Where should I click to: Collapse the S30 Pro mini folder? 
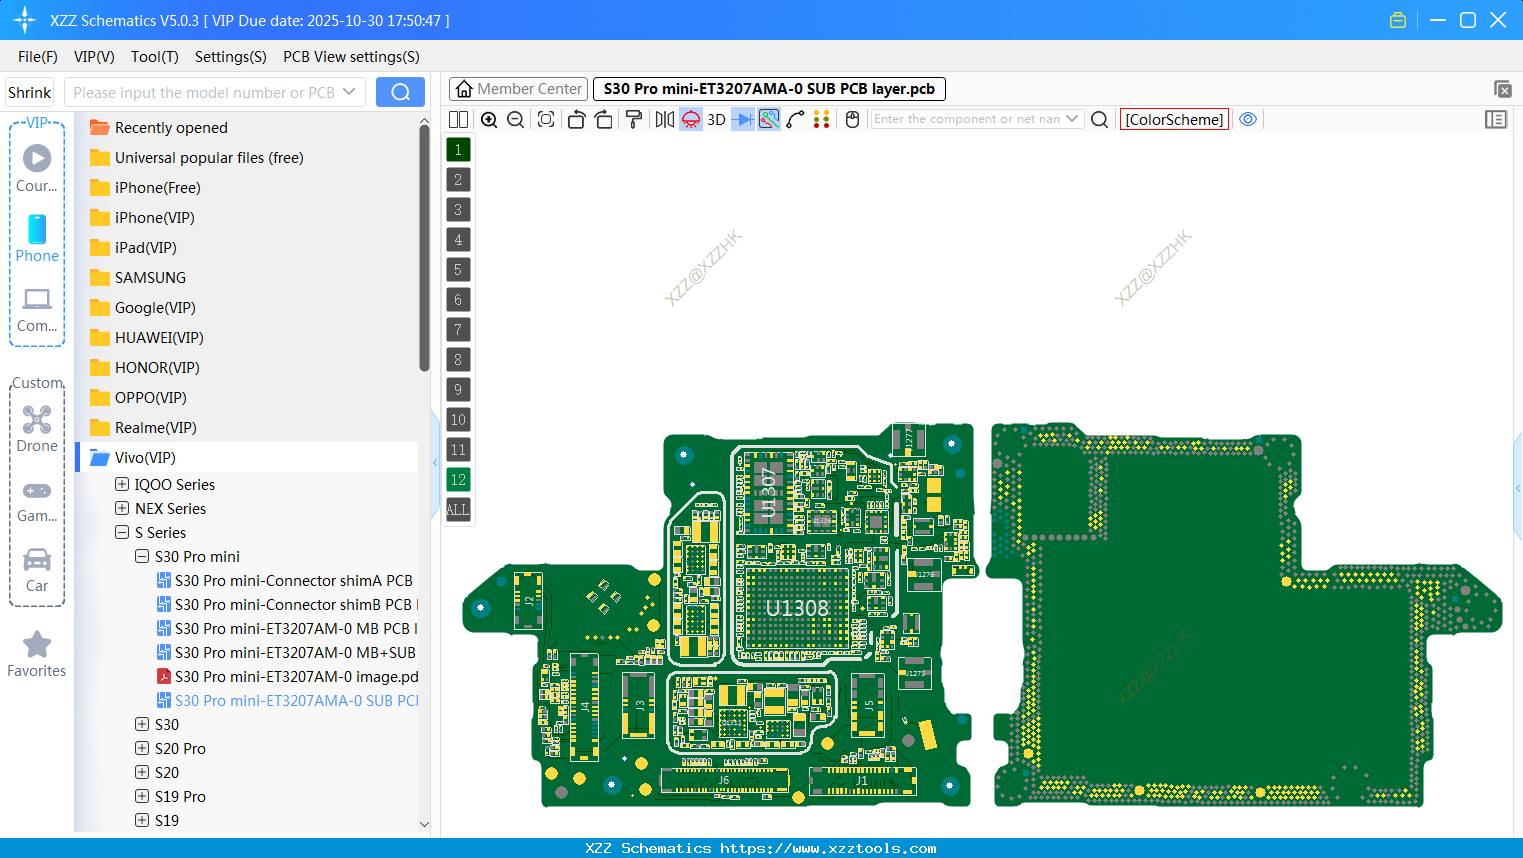tap(142, 556)
